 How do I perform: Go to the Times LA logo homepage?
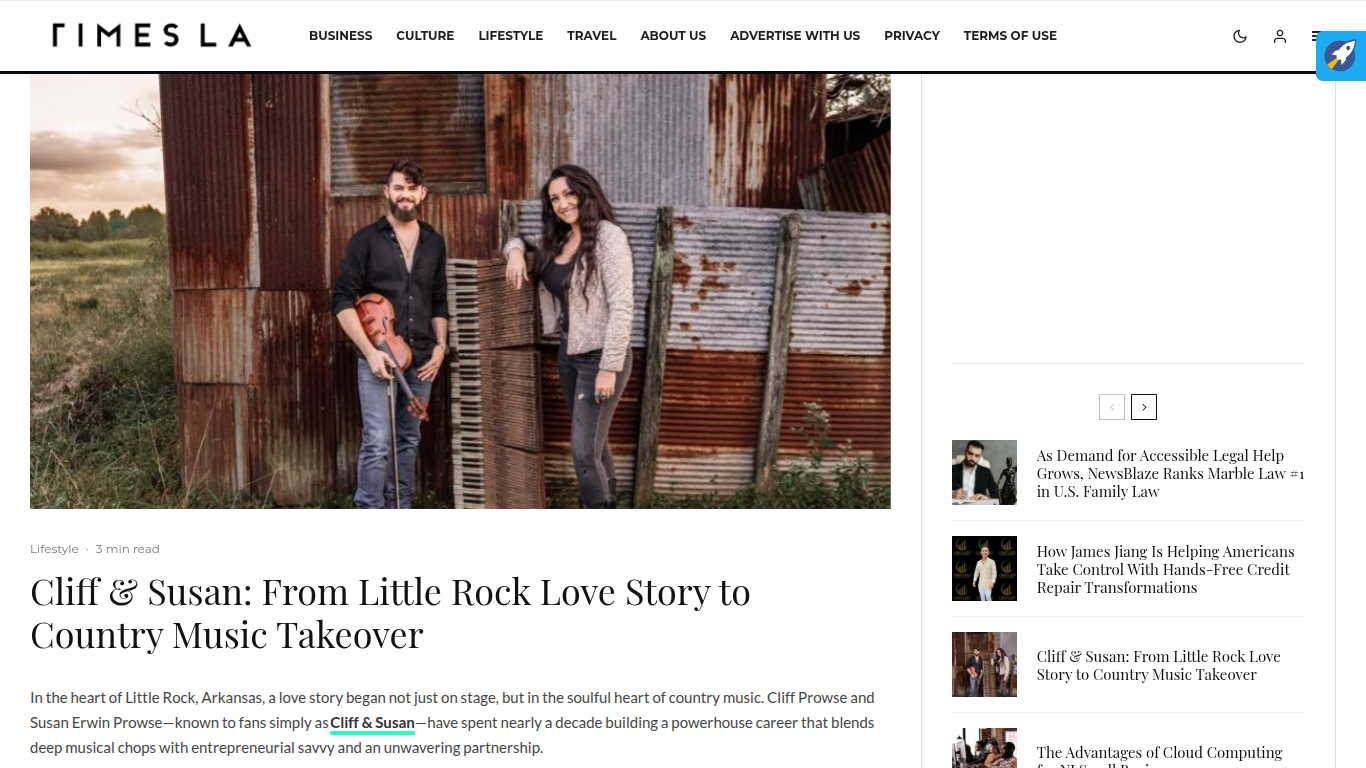(151, 36)
